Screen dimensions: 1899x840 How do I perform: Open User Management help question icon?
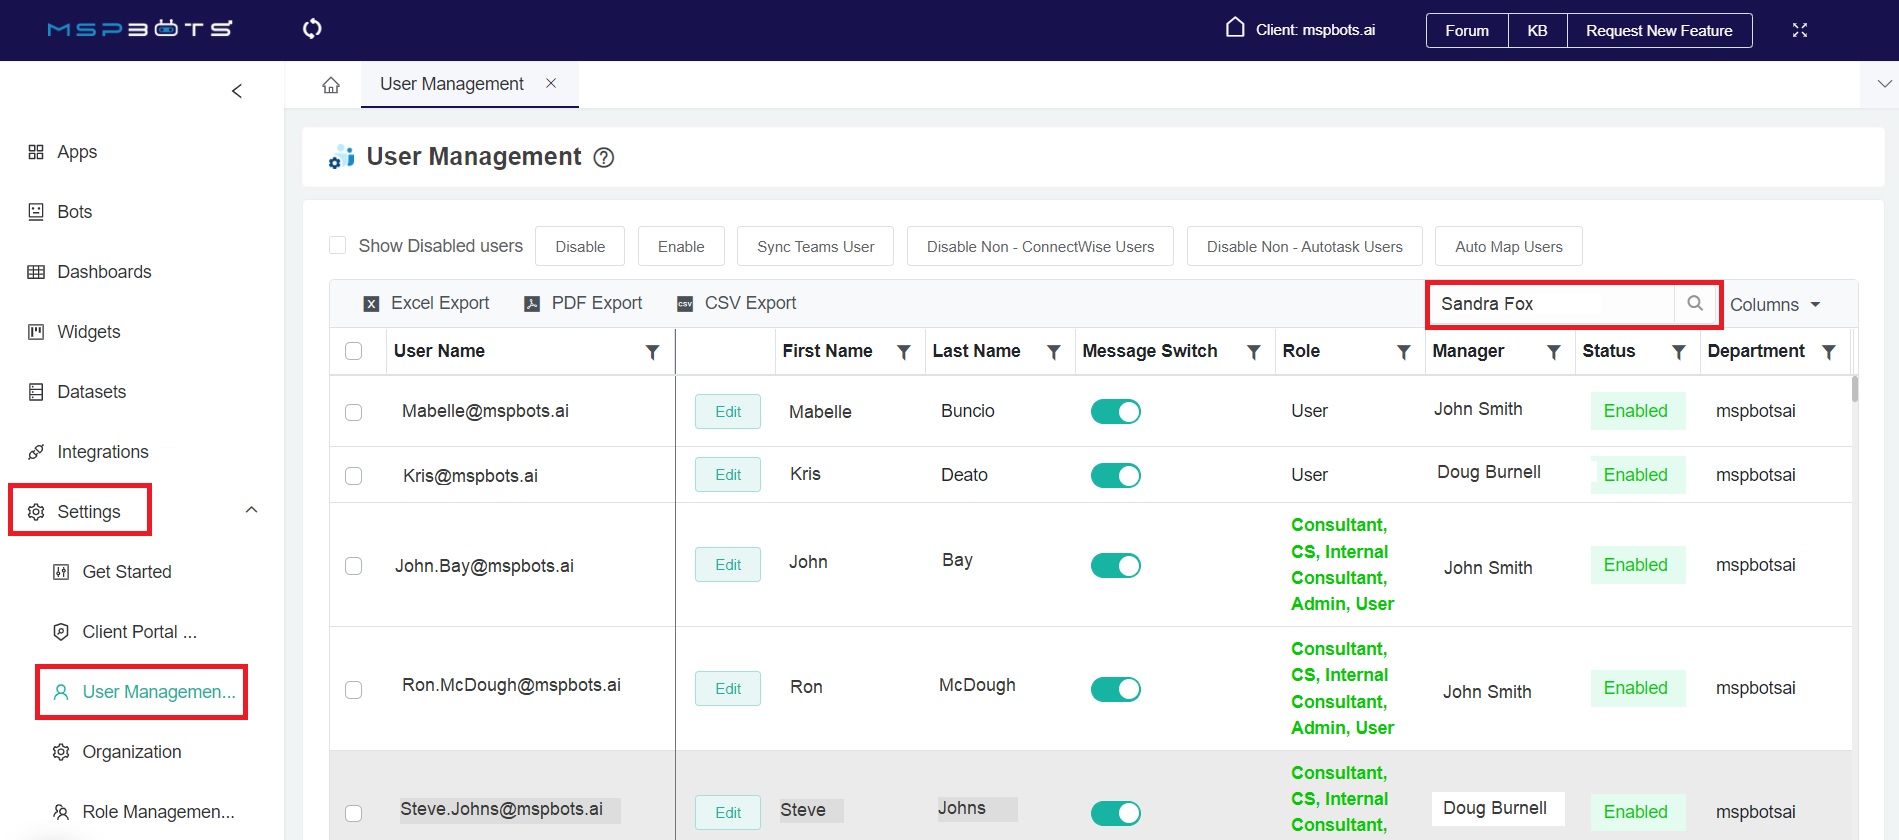[604, 158]
